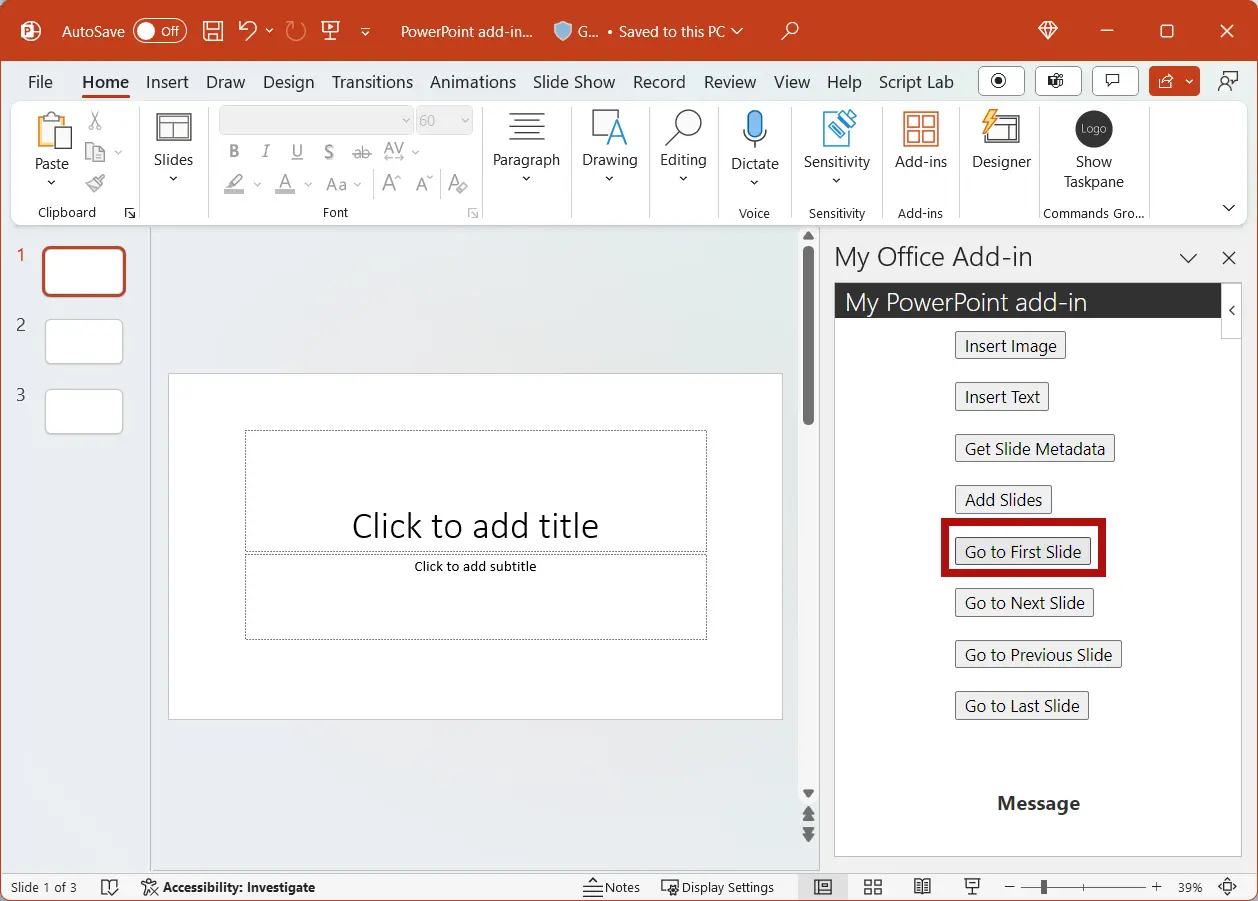Toggle the Notes pane
1258x901 pixels.
click(610, 887)
